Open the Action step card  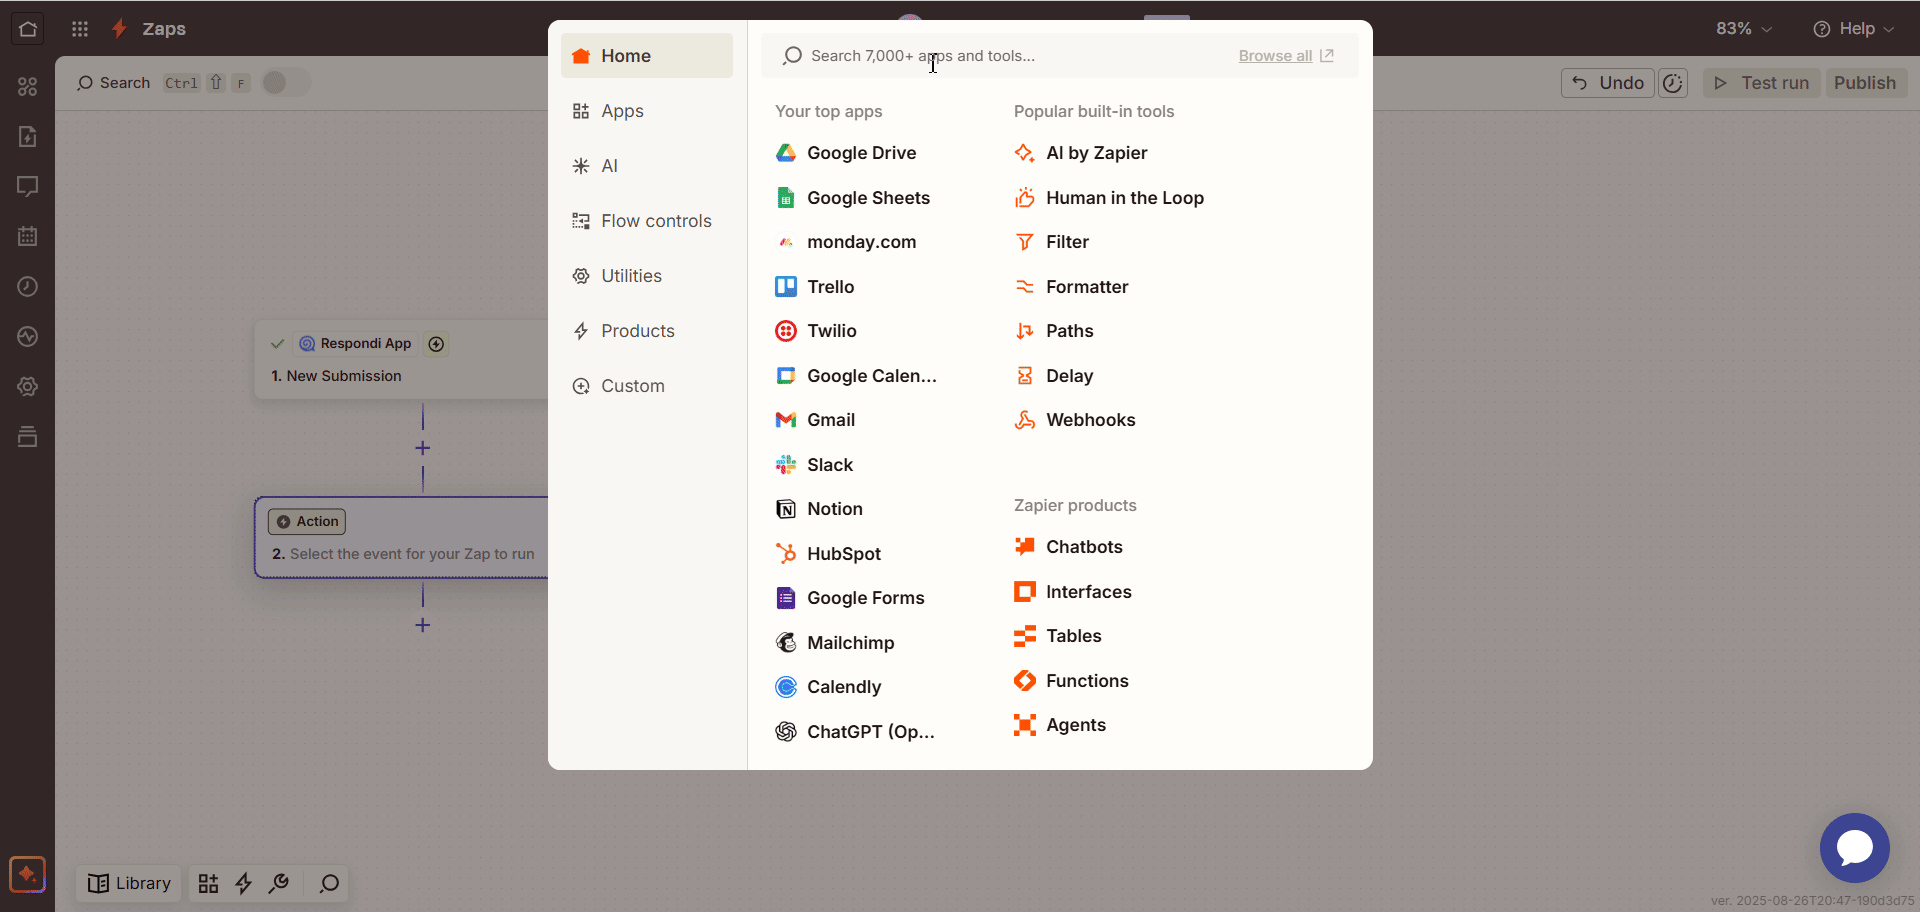402,538
